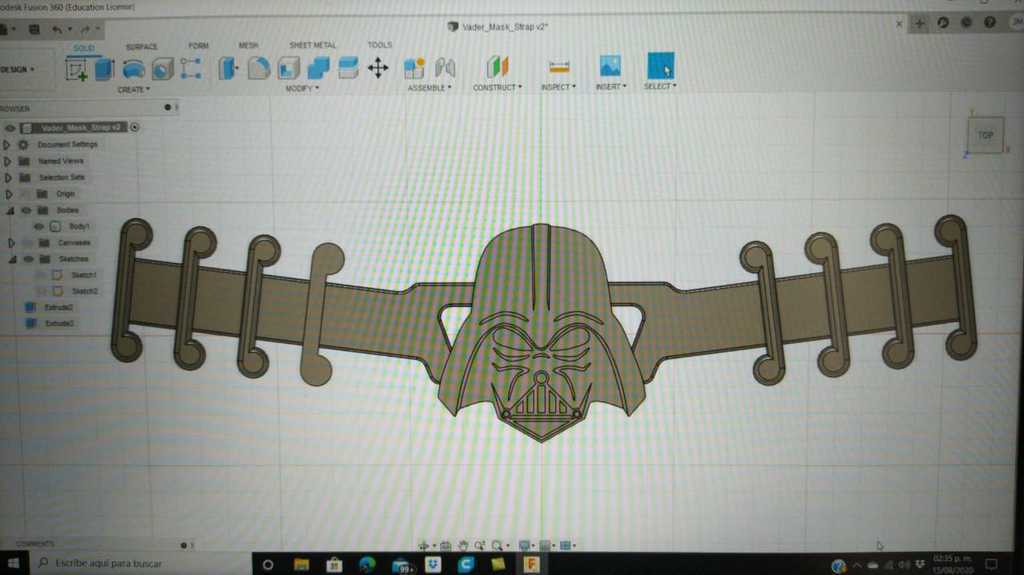Collapse the Bodies node

point(10,210)
